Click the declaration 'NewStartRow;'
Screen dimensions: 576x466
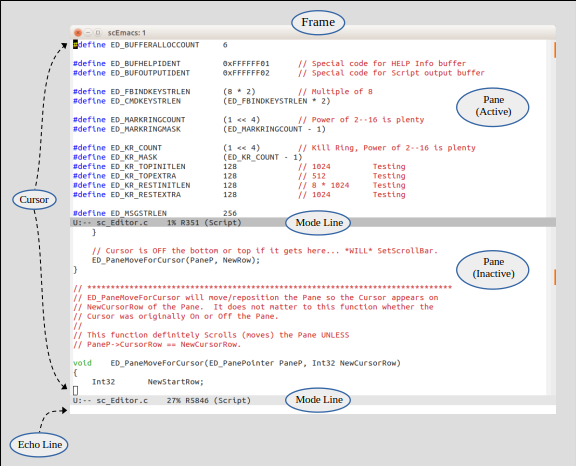pos(176,382)
